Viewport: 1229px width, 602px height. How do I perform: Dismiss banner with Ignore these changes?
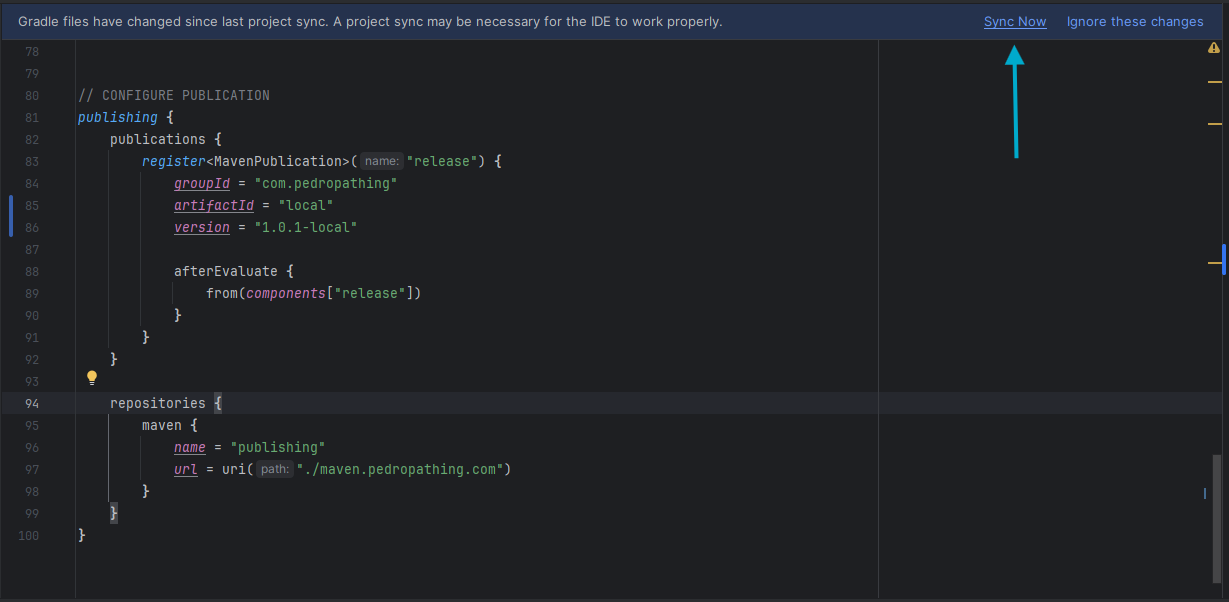point(1134,22)
